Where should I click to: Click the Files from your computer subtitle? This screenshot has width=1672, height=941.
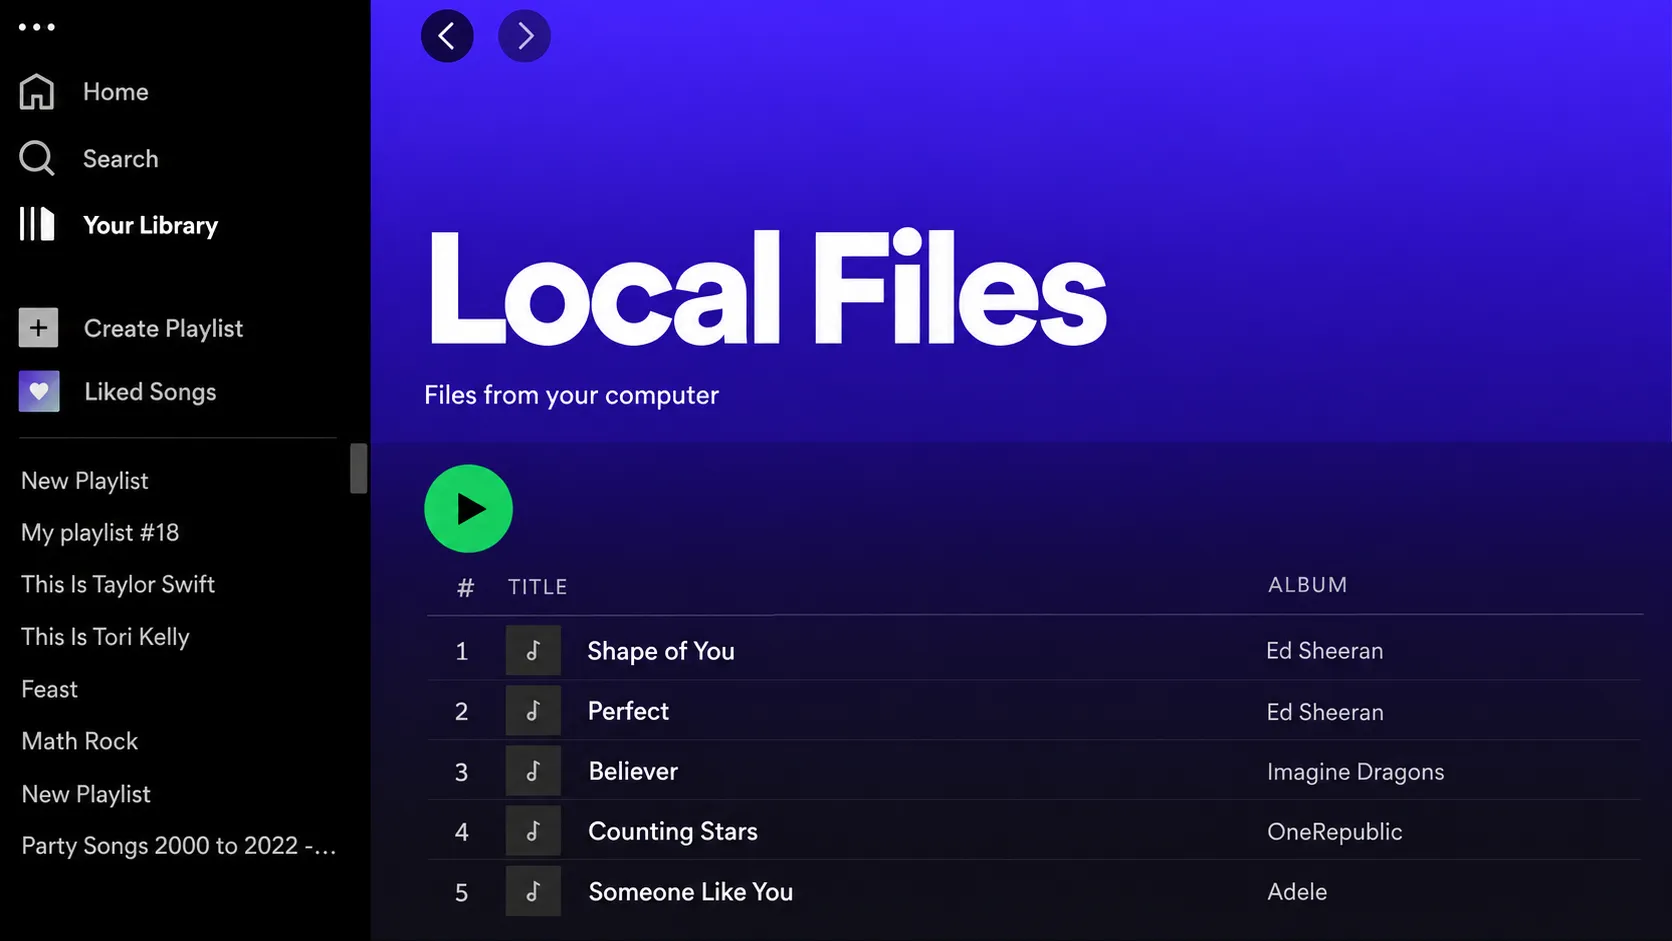pyautogui.click(x=571, y=396)
